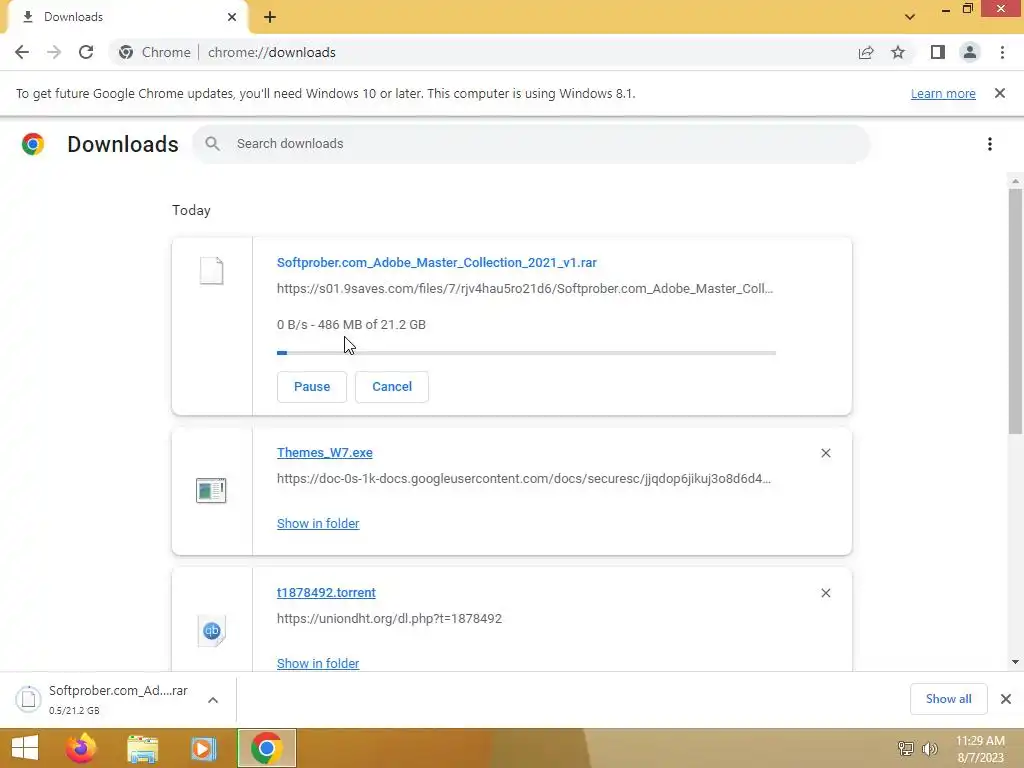1024x768 pixels.
Task: Remove Themes_W7.exe from the list
Action: (825, 453)
